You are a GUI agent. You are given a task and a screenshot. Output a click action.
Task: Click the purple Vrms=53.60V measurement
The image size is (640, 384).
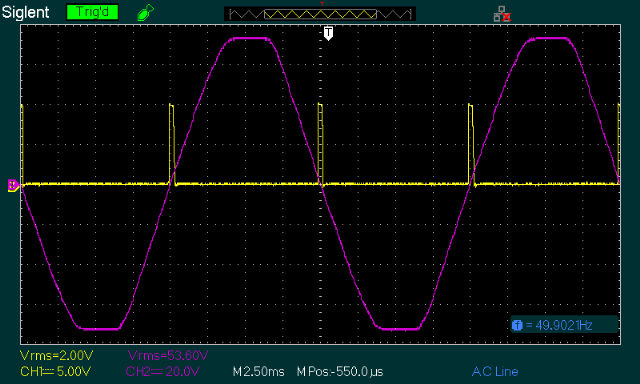tap(168, 355)
